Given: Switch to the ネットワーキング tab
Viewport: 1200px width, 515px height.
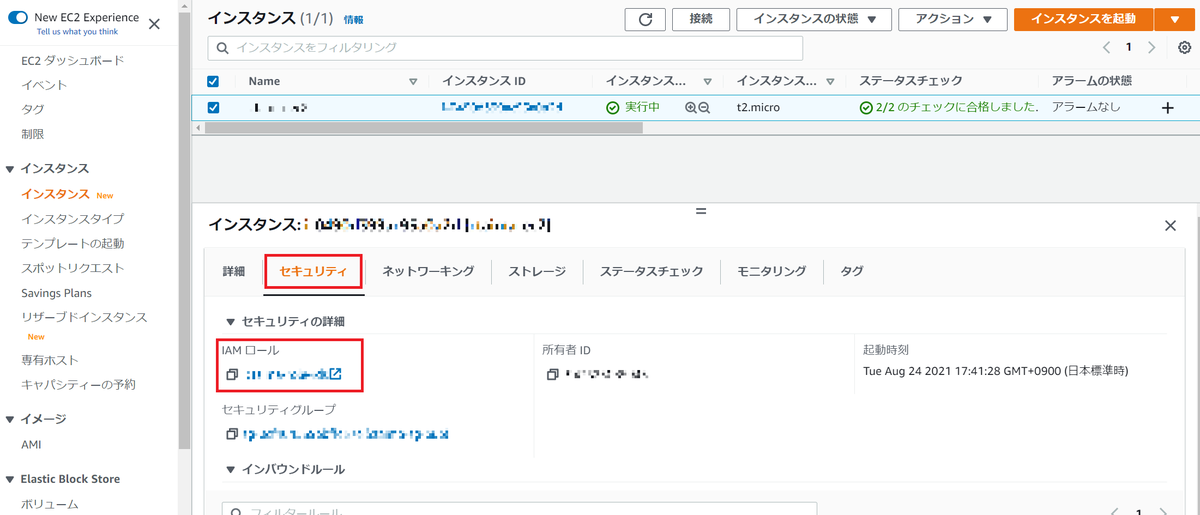Looking at the screenshot, I should 428,271.
